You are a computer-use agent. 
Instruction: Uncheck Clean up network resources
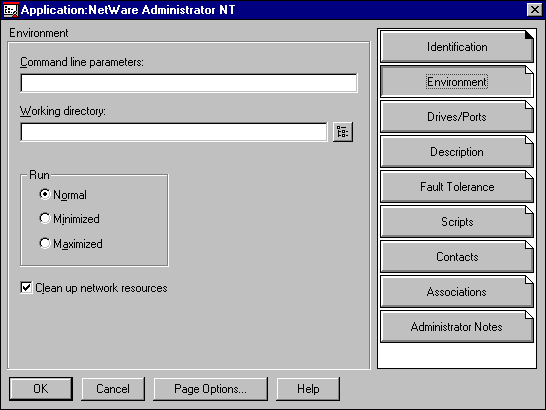pos(26,288)
